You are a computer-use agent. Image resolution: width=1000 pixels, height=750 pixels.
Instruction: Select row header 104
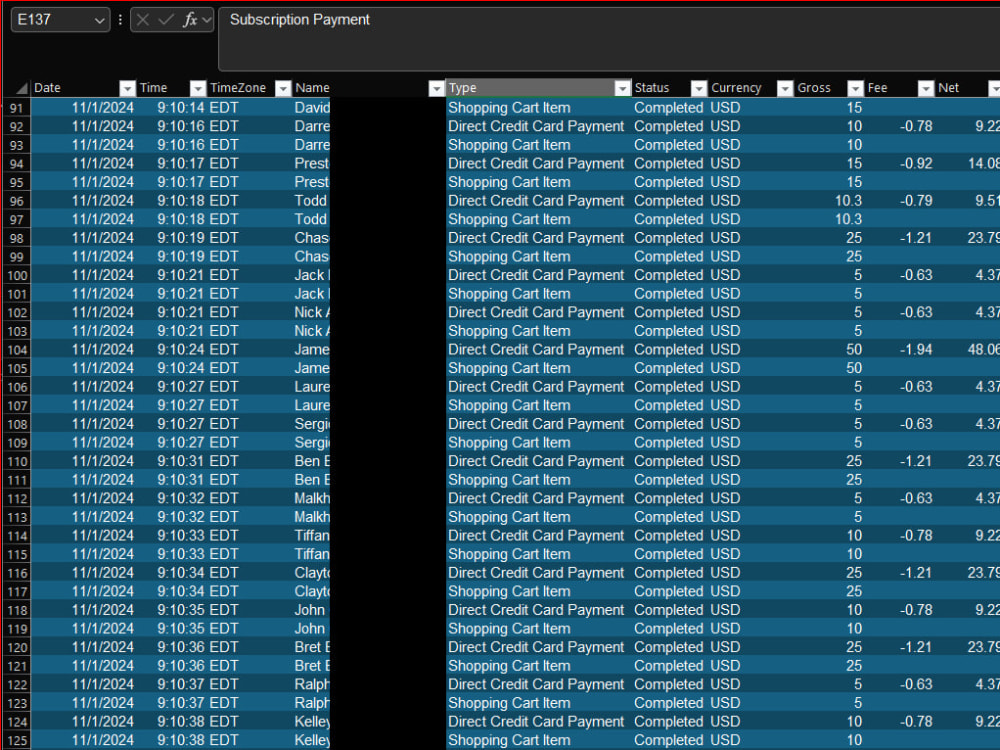17,349
